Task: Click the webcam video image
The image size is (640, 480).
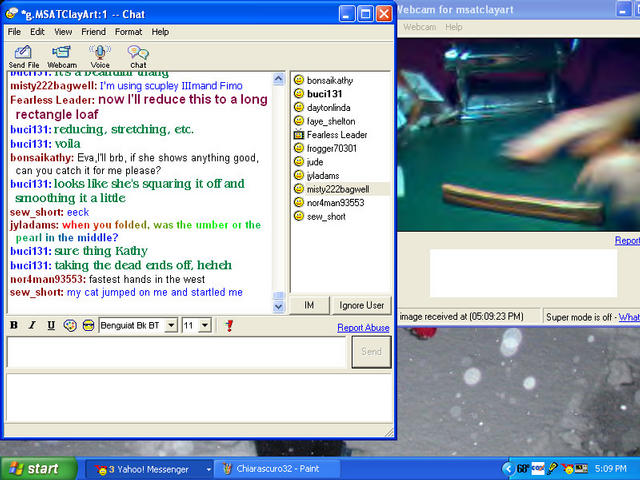Action: pyautogui.click(x=518, y=135)
